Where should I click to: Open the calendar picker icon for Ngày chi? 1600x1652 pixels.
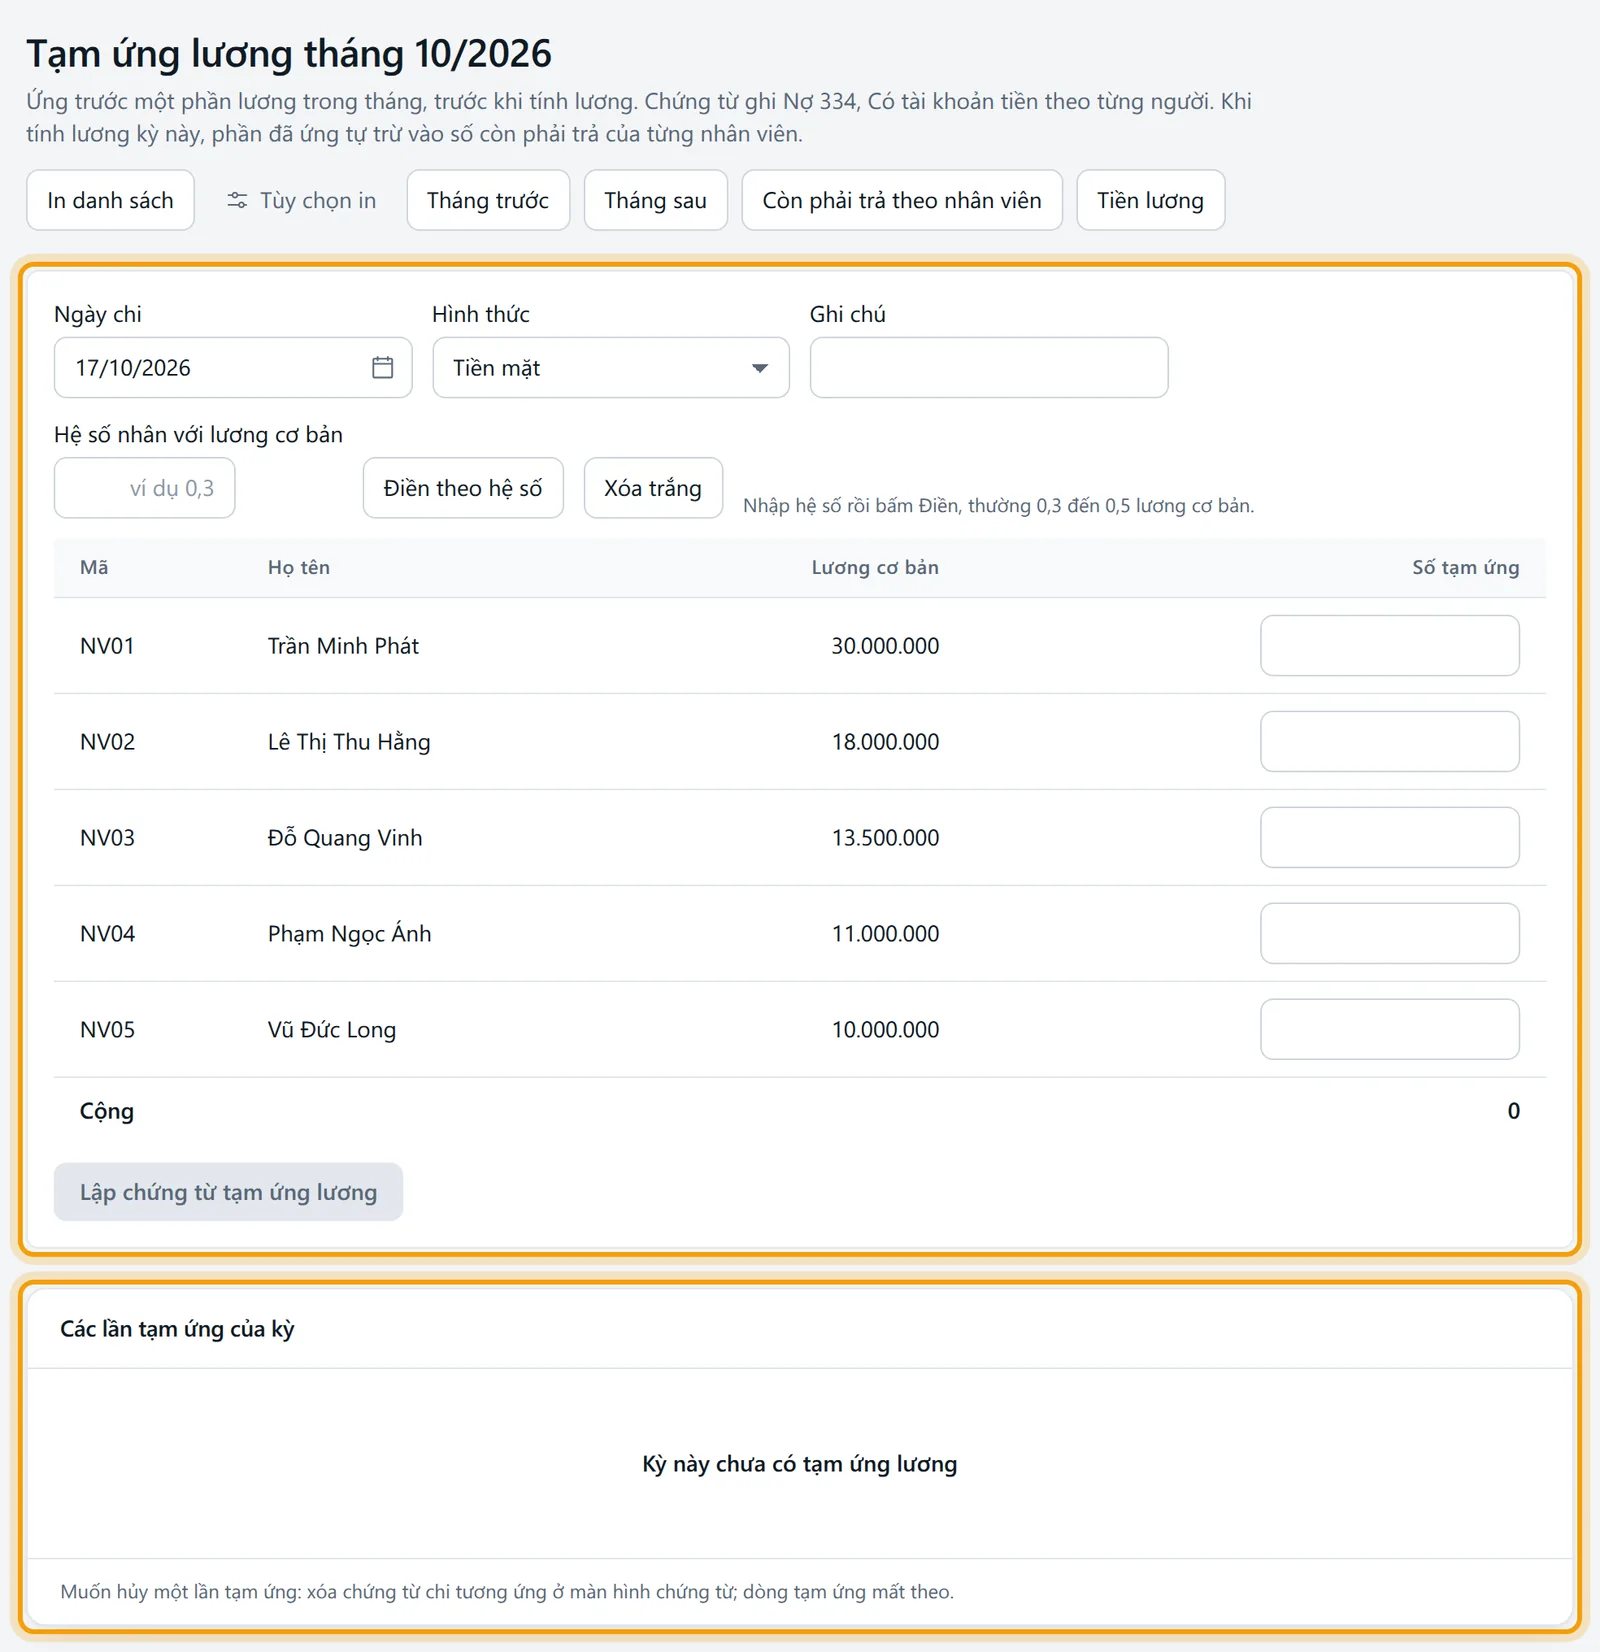point(382,367)
